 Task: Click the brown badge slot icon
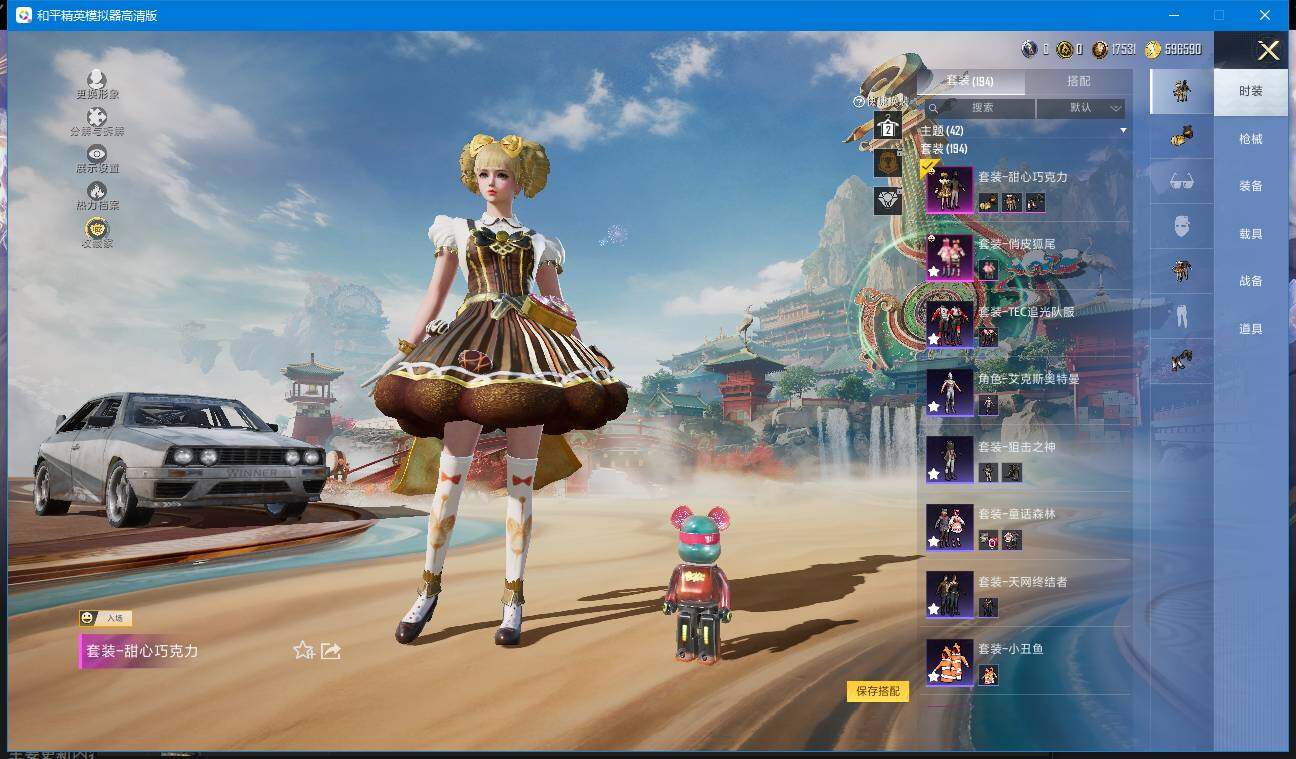[x=888, y=163]
